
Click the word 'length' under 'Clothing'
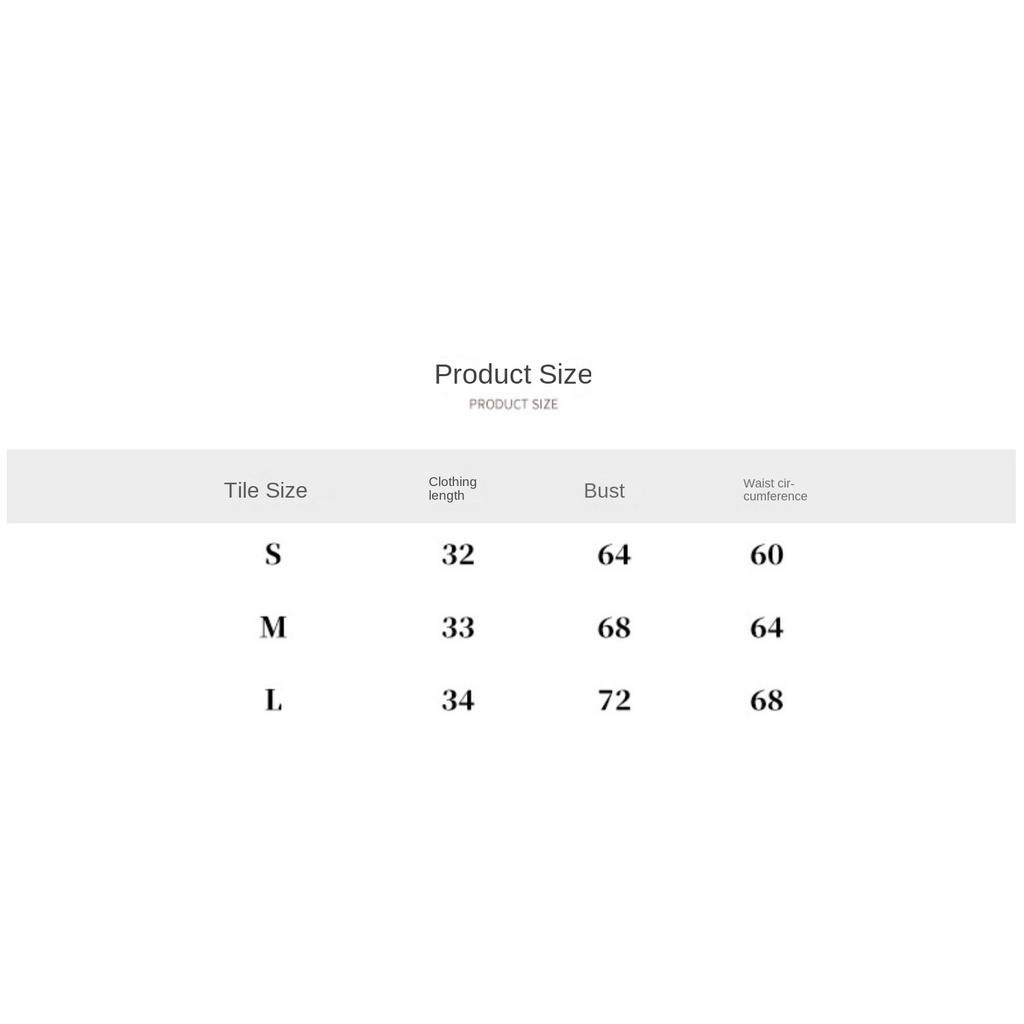coord(446,496)
